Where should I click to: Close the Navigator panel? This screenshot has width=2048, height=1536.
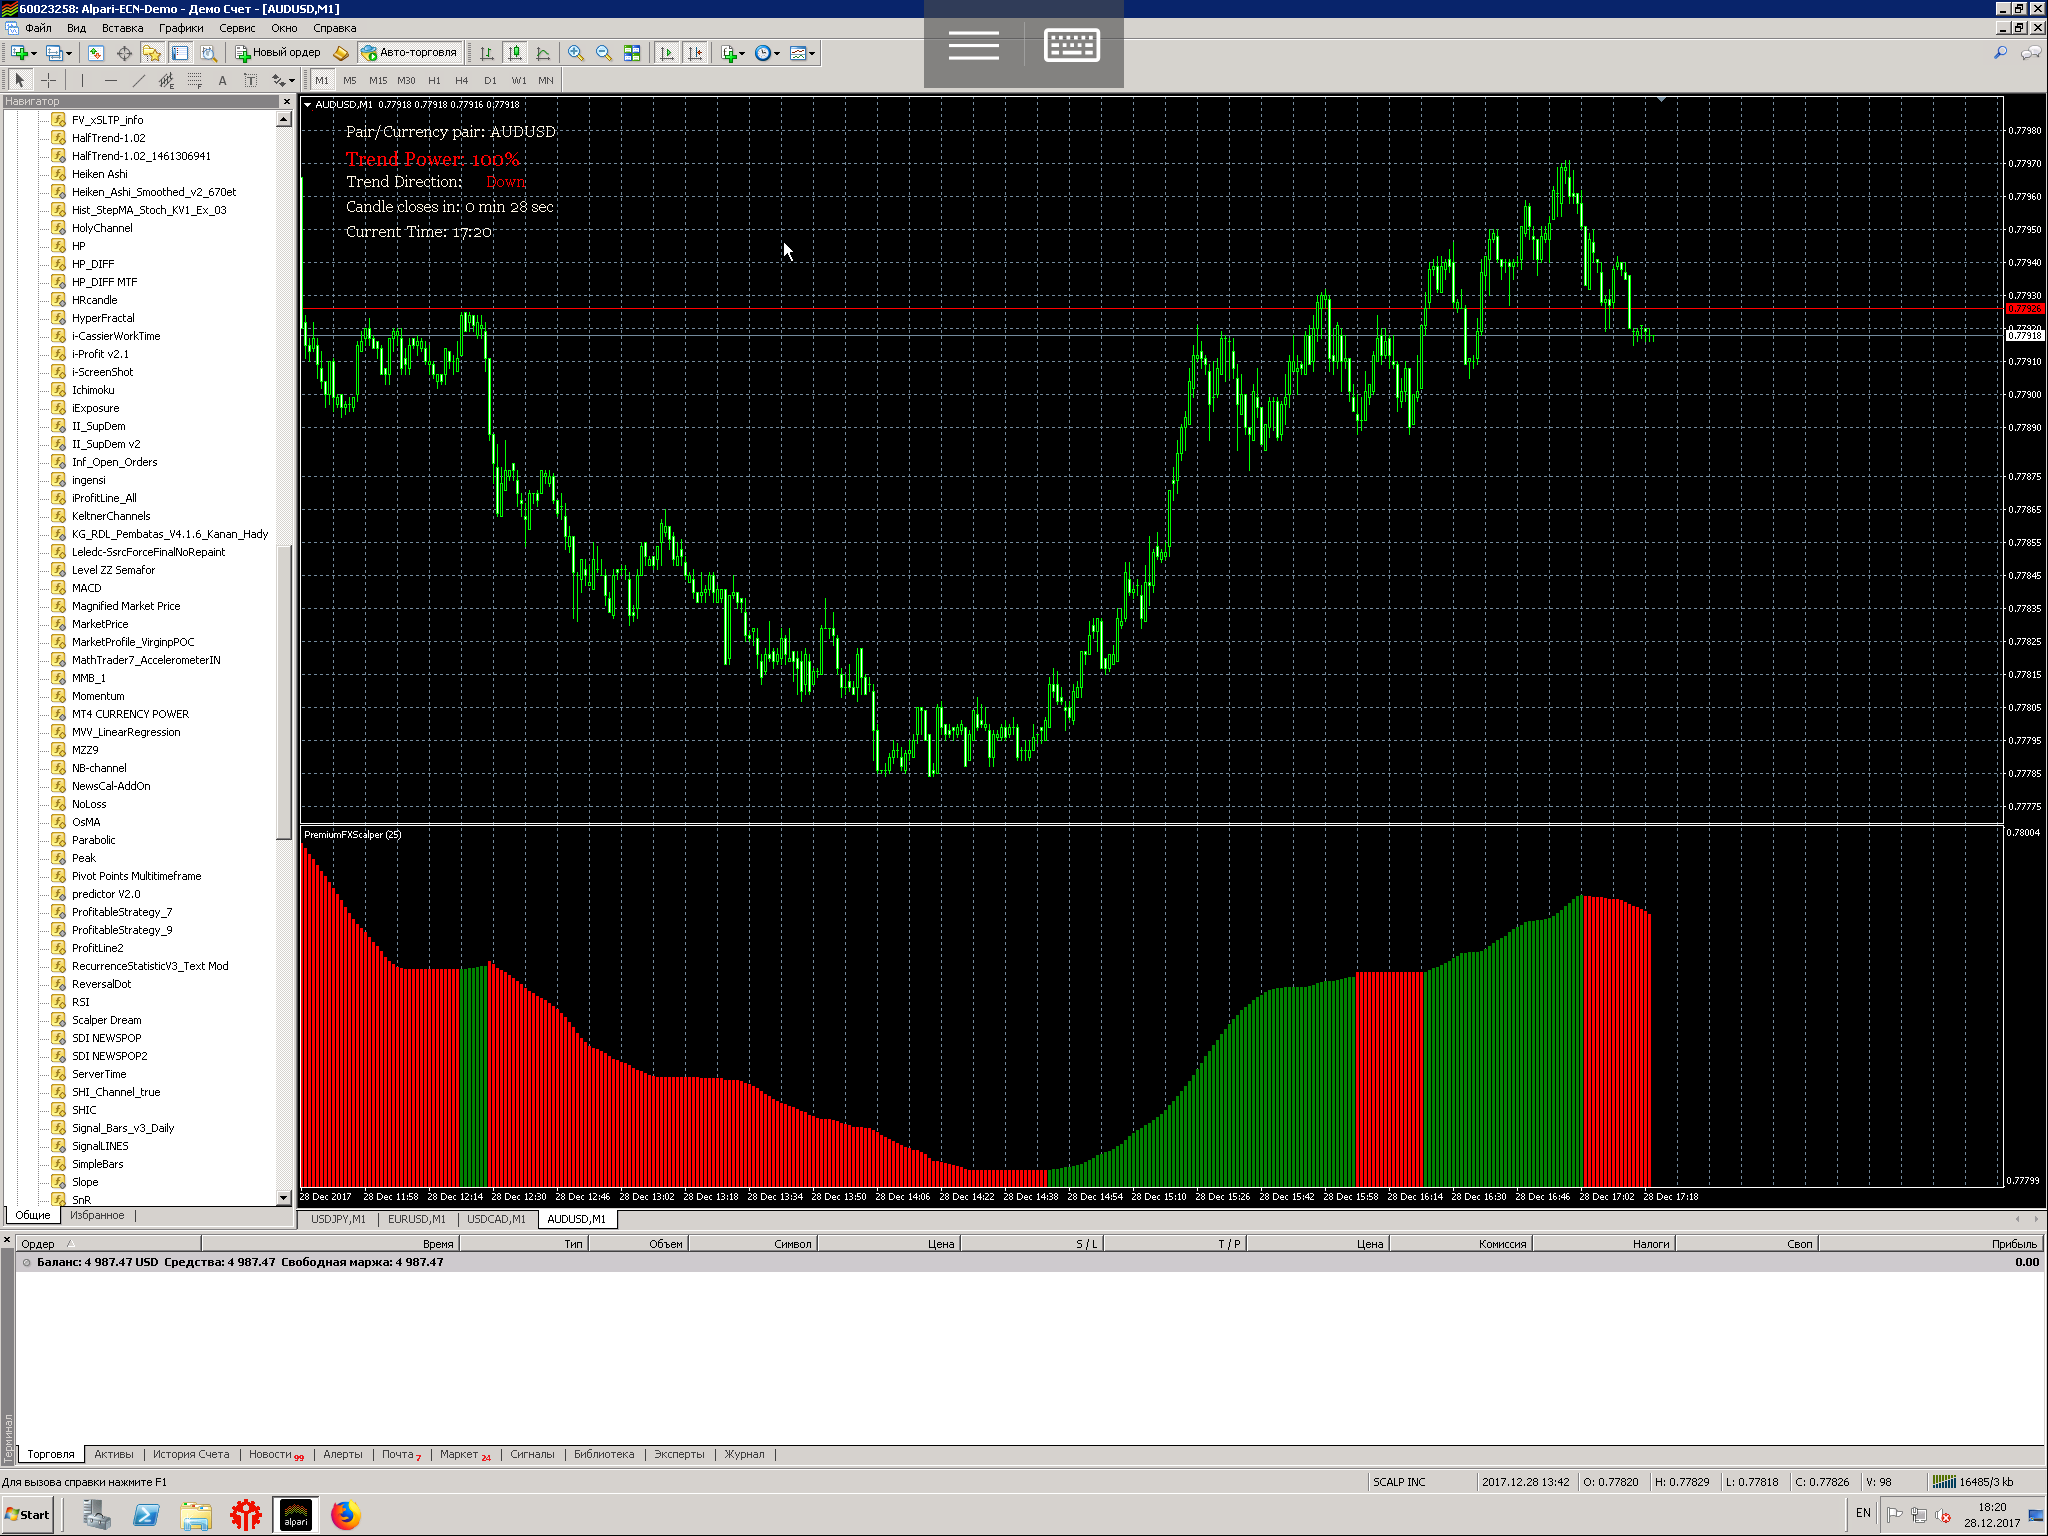286,101
